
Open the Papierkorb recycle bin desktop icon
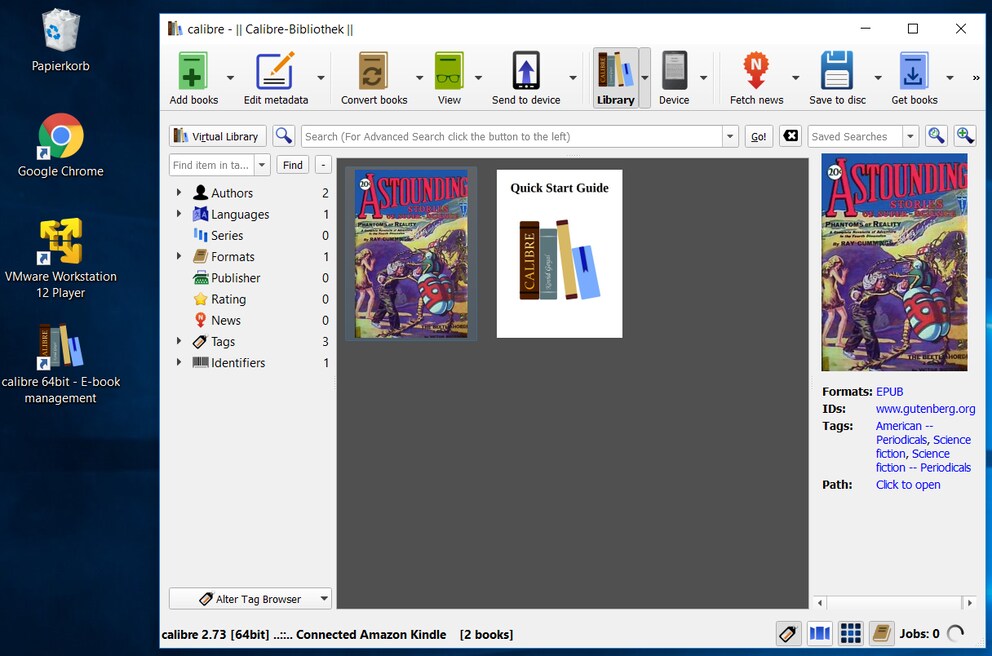pyautogui.click(x=61, y=40)
